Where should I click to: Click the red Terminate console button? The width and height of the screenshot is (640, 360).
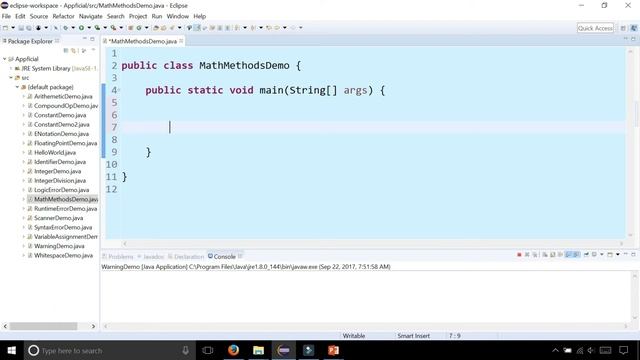coord(519,255)
